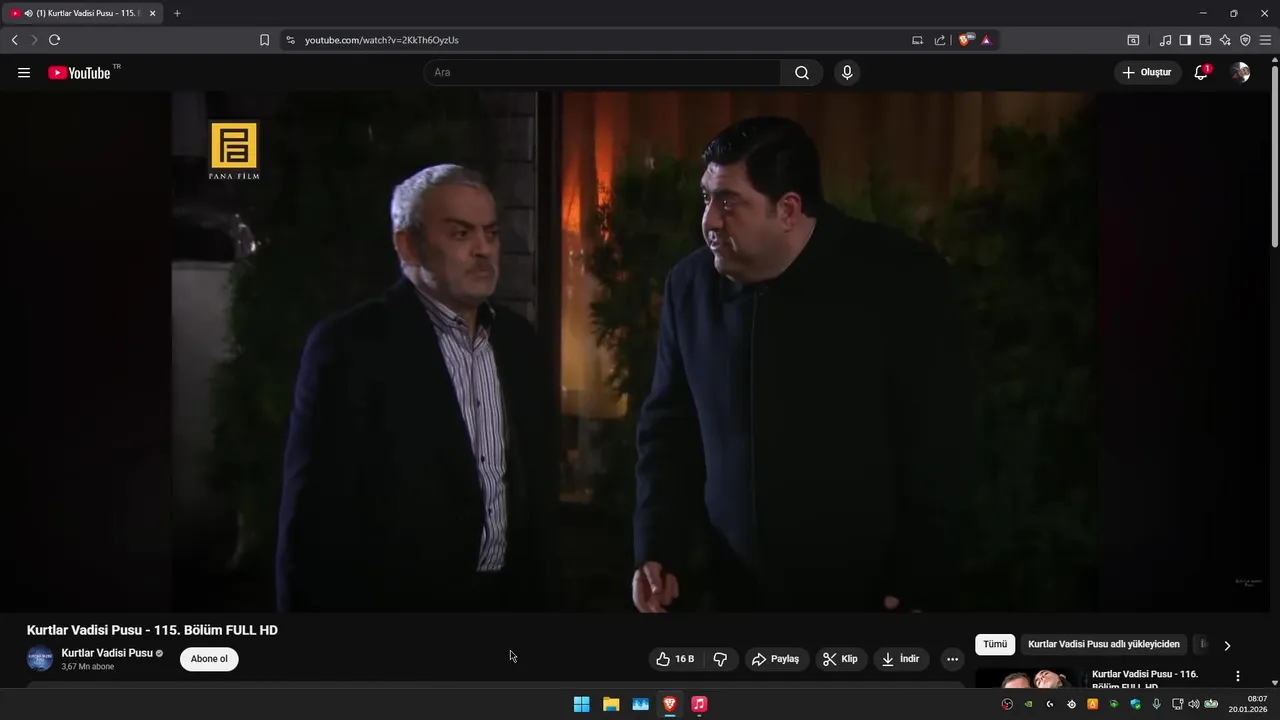
Task: Go forward in browser history
Action: tap(34, 40)
